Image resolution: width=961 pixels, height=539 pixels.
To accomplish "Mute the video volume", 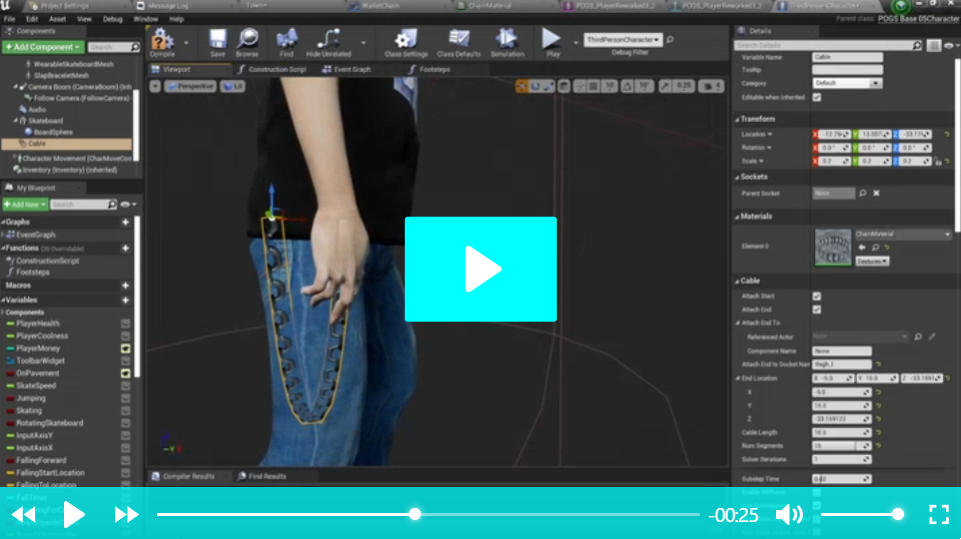I will [x=789, y=514].
